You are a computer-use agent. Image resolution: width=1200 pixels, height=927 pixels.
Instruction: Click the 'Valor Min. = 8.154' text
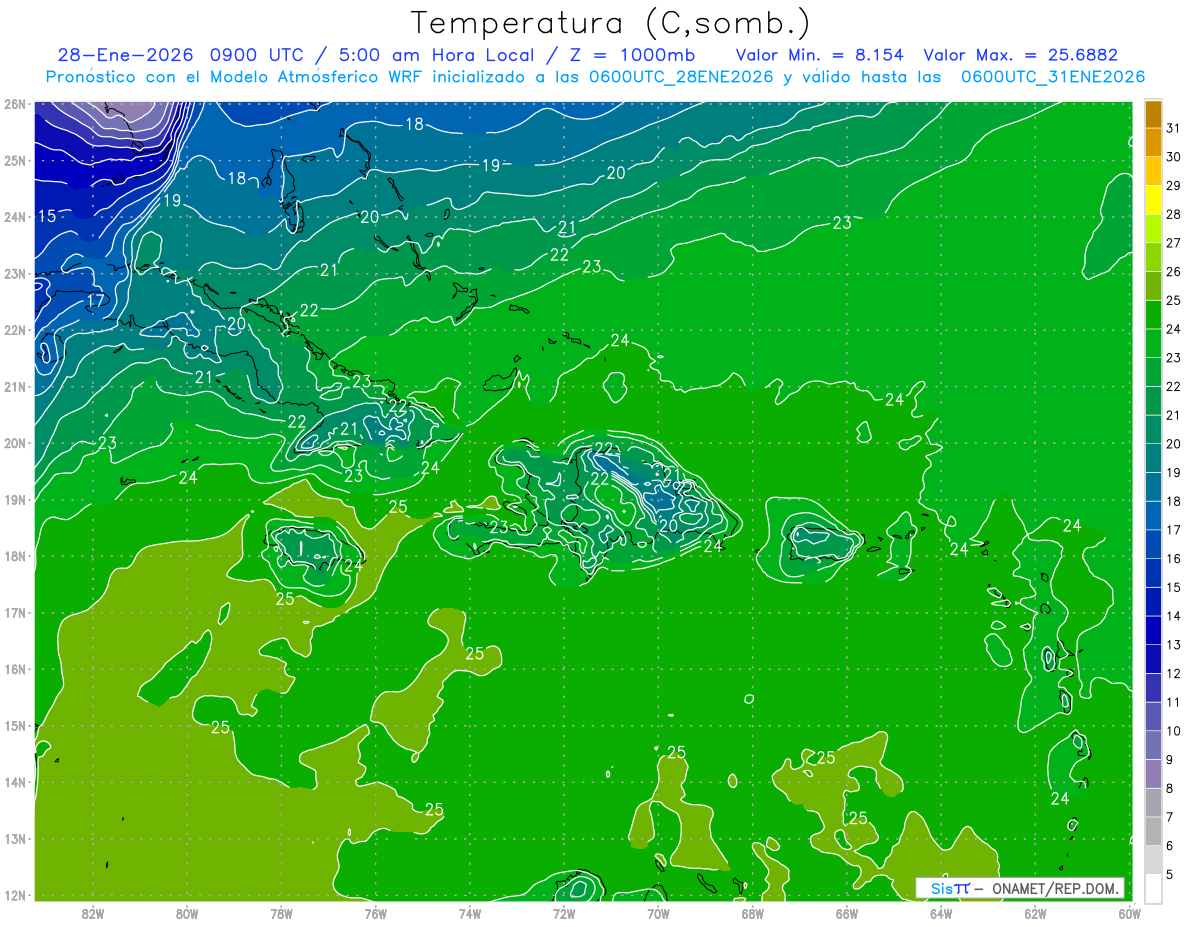820,55
